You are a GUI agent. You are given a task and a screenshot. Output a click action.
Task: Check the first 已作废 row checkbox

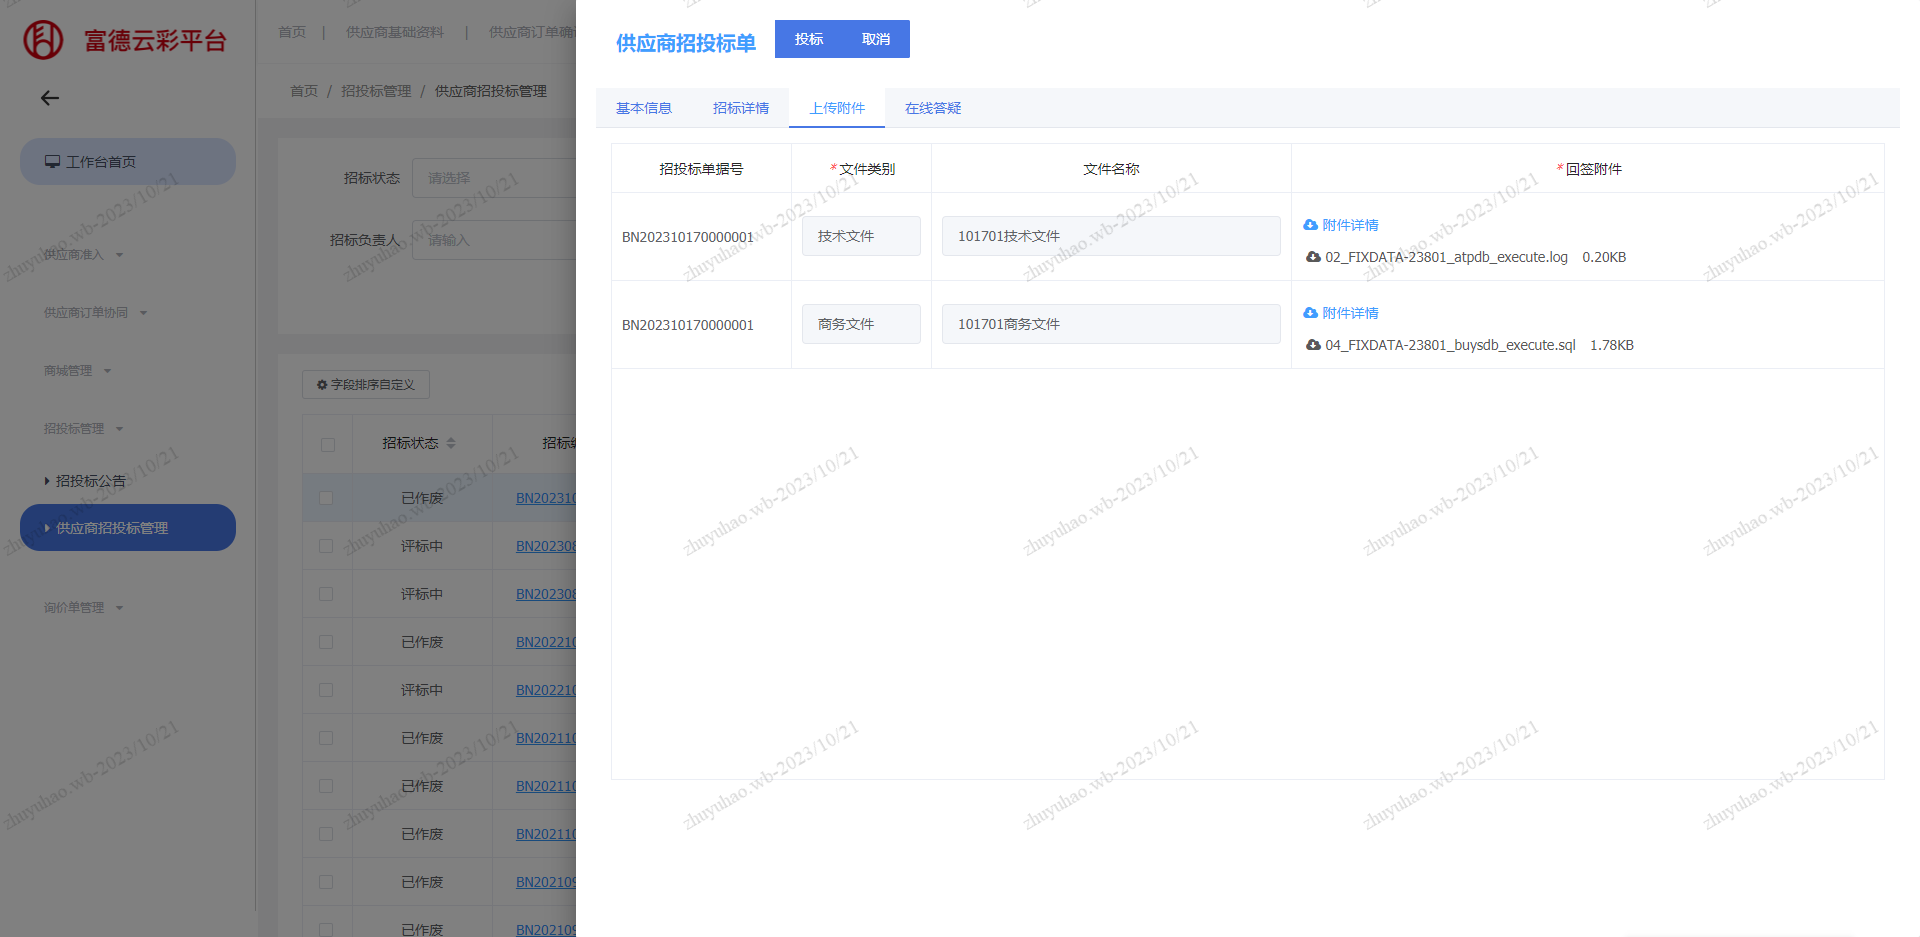(x=326, y=498)
